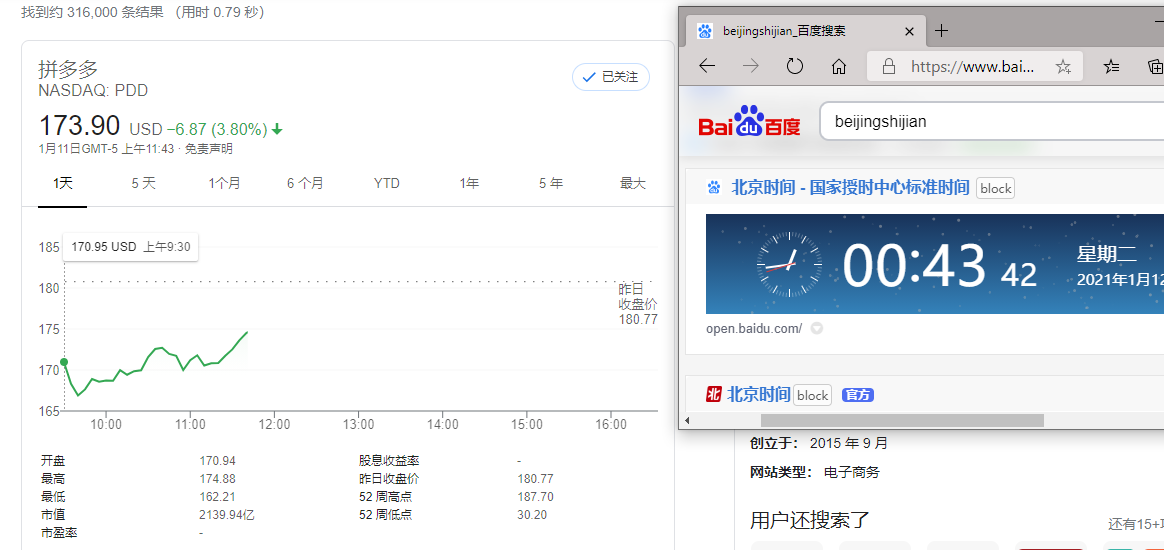Image resolution: width=1164 pixels, height=550 pixels.
Task: Click the 最高 value 174.88
Action: coord(218,479)
